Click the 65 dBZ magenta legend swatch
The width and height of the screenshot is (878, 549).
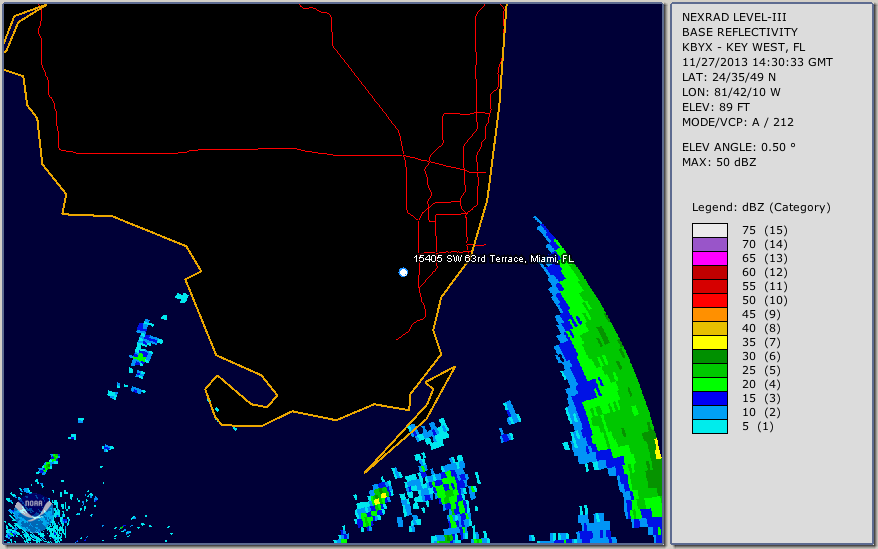coord(709,258)
